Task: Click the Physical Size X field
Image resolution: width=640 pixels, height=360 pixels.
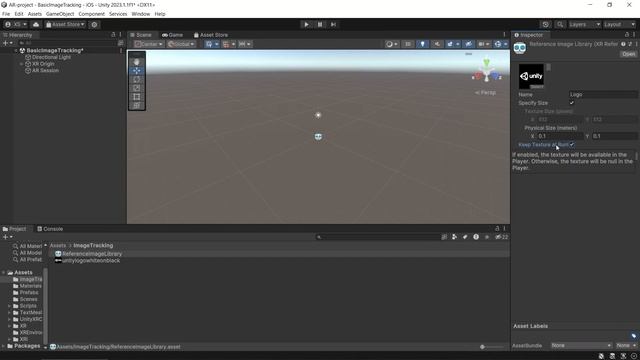Action: pyautogui.click(x=560, y=136)
